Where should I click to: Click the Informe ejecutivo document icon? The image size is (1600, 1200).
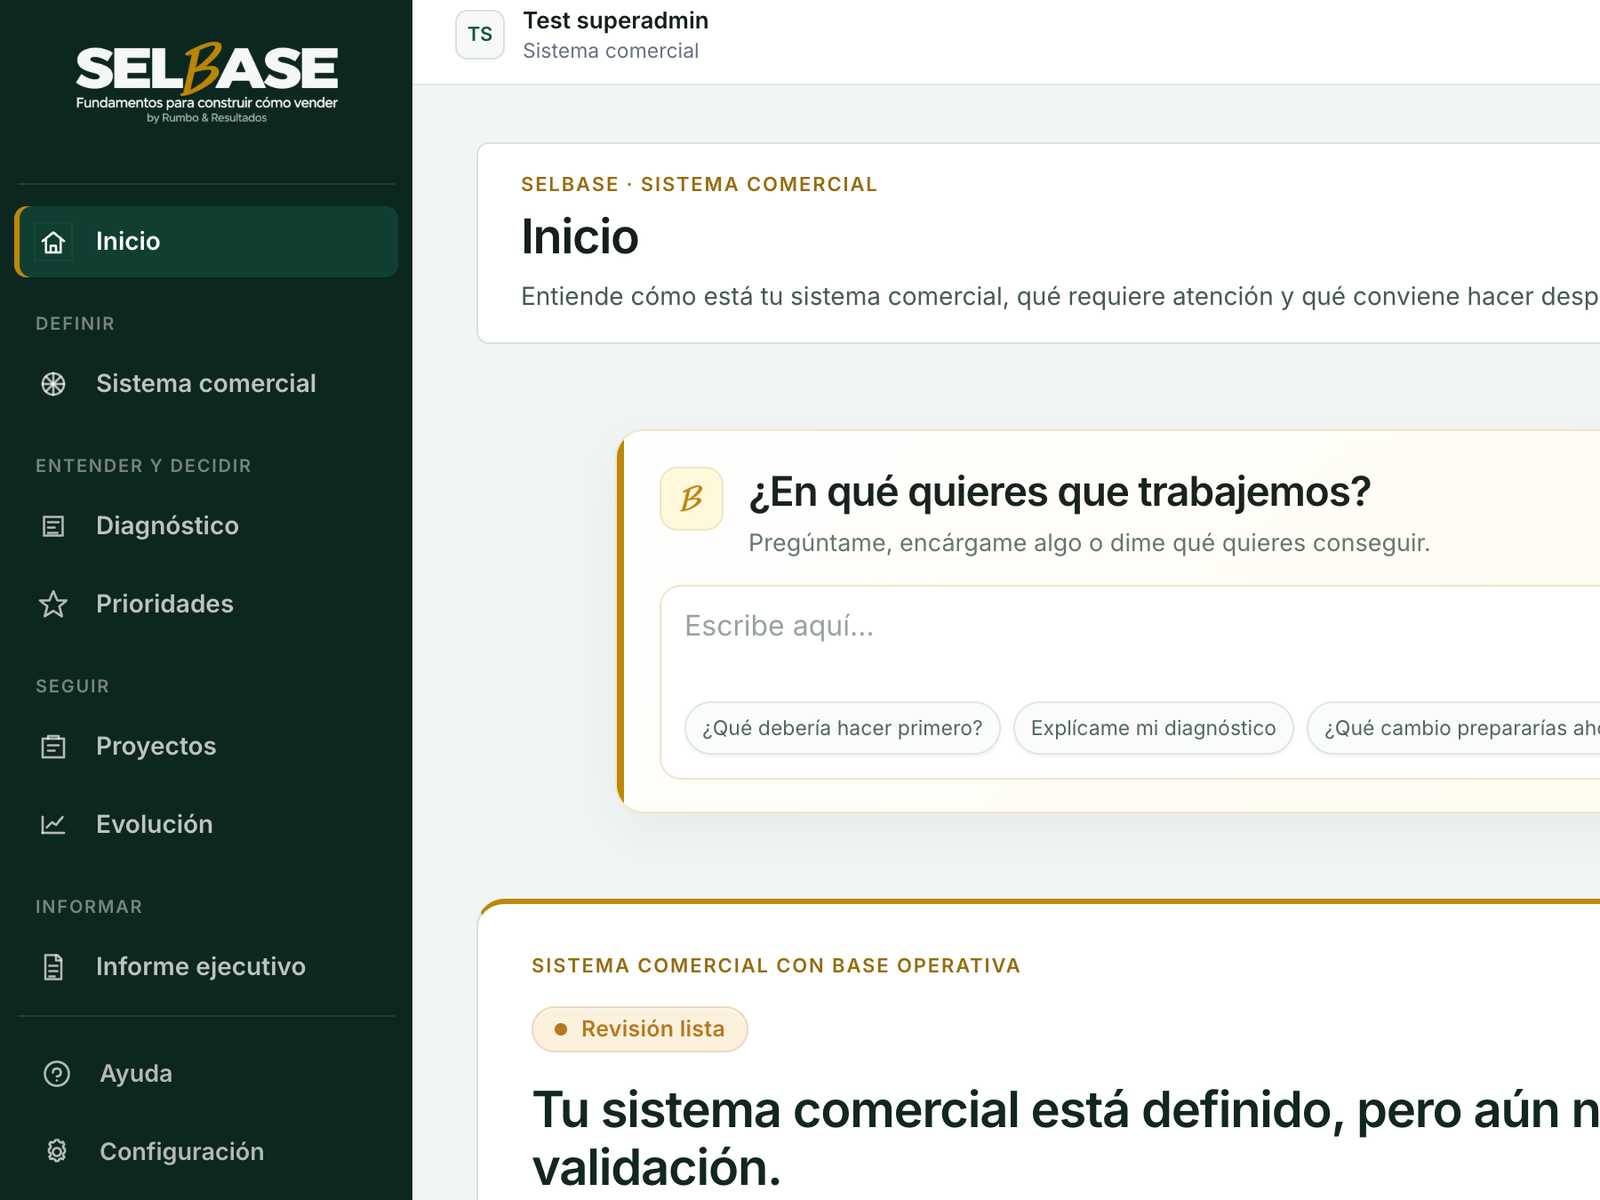coord(54,967)
